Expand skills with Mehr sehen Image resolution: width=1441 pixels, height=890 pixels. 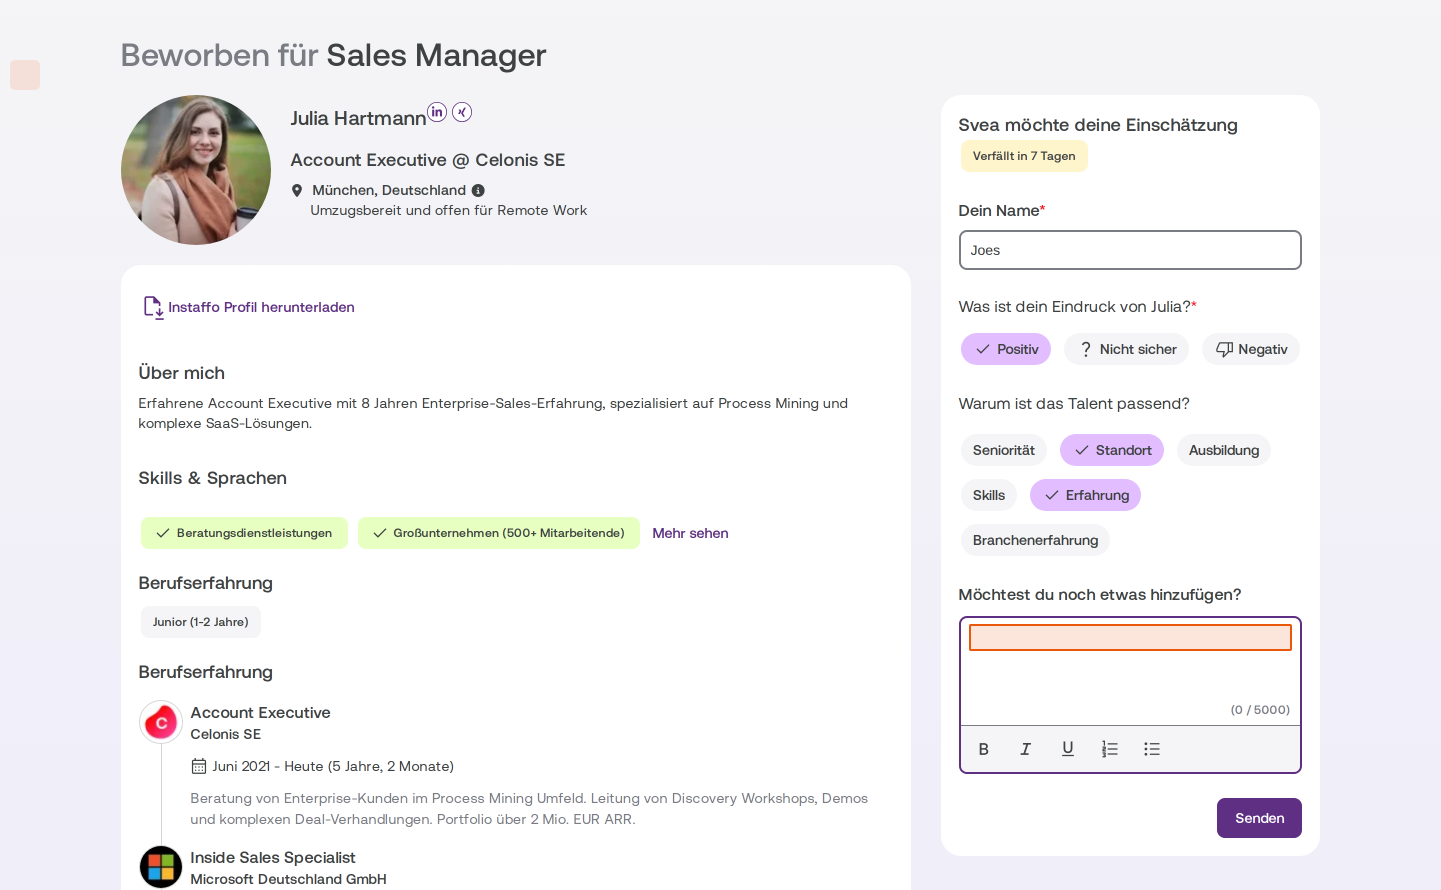pyautogui.click(x=690, y=533)
